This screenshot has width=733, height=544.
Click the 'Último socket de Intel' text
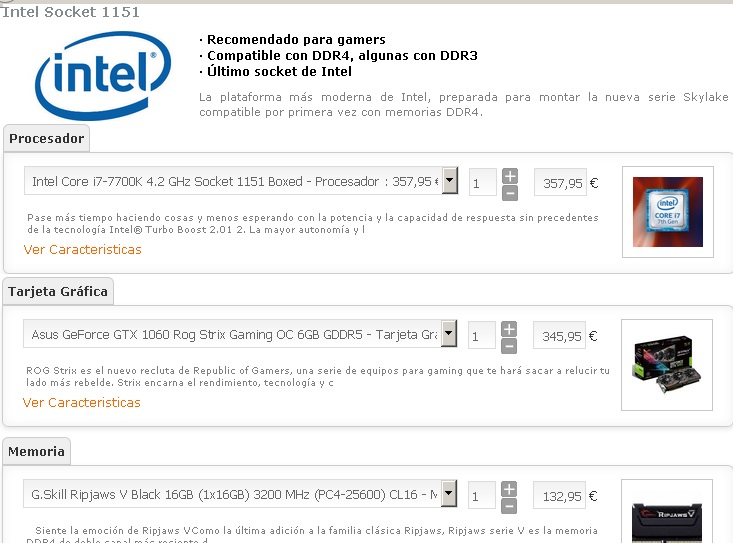coord(280,71)
